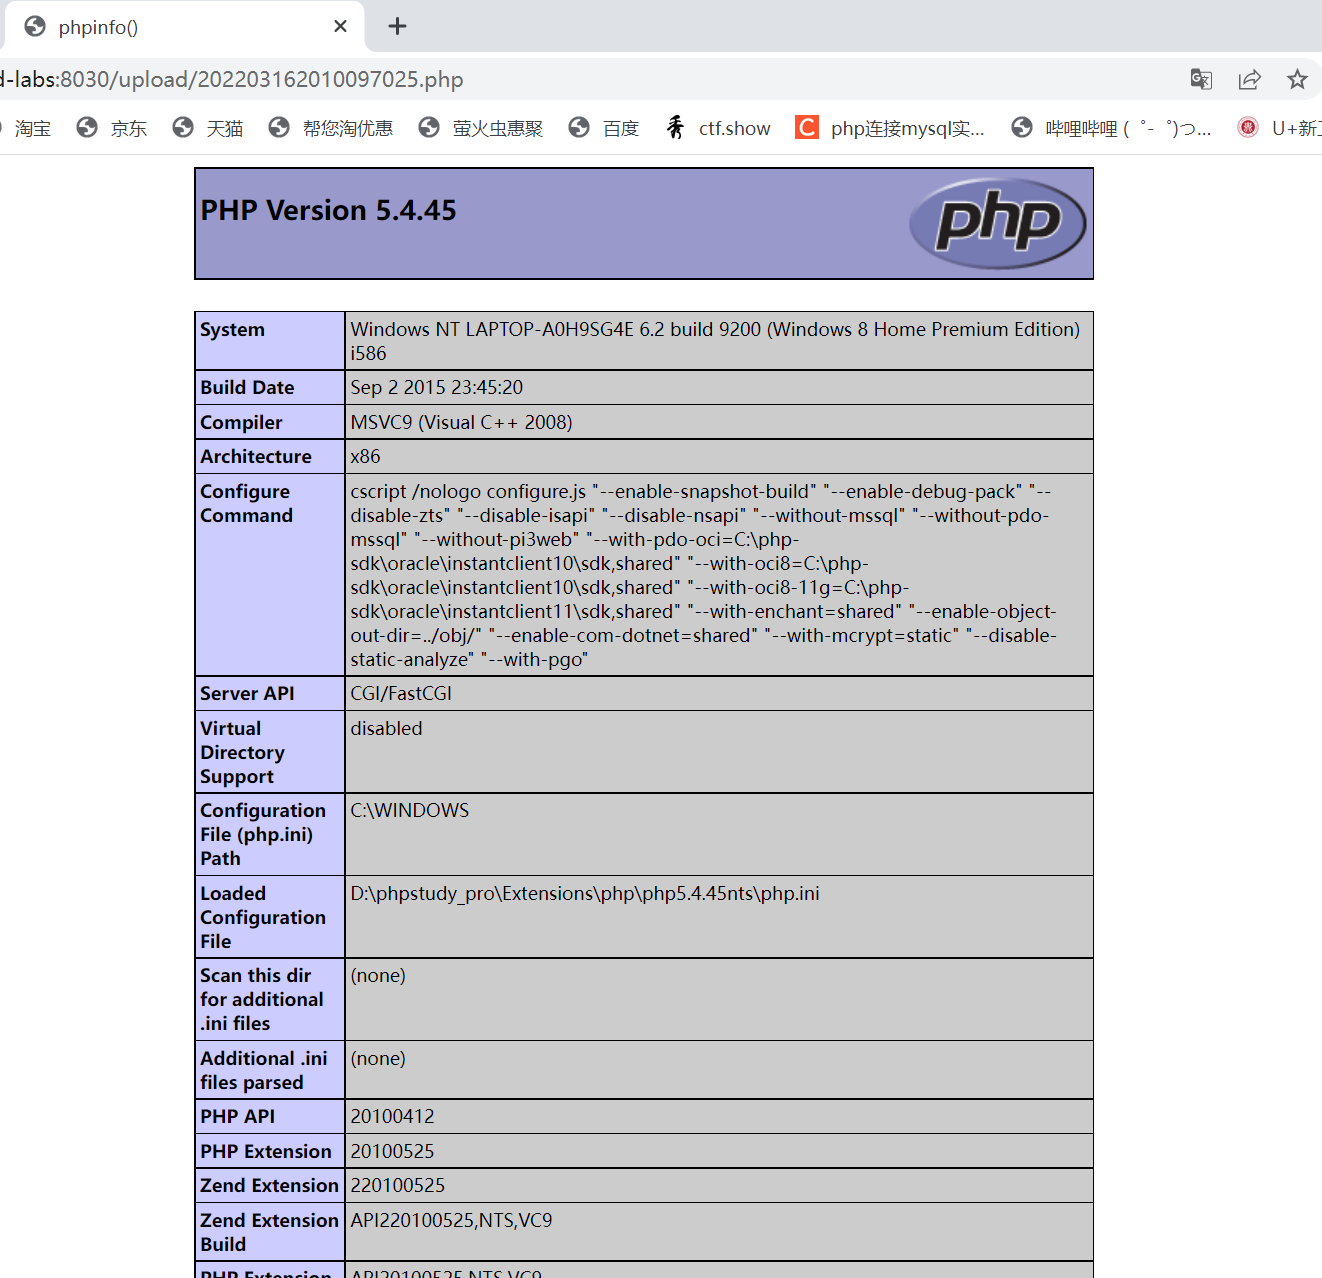Click the D:\phpstudy_pro php.ini path value

pyautogui.click(x=585, y=893)
